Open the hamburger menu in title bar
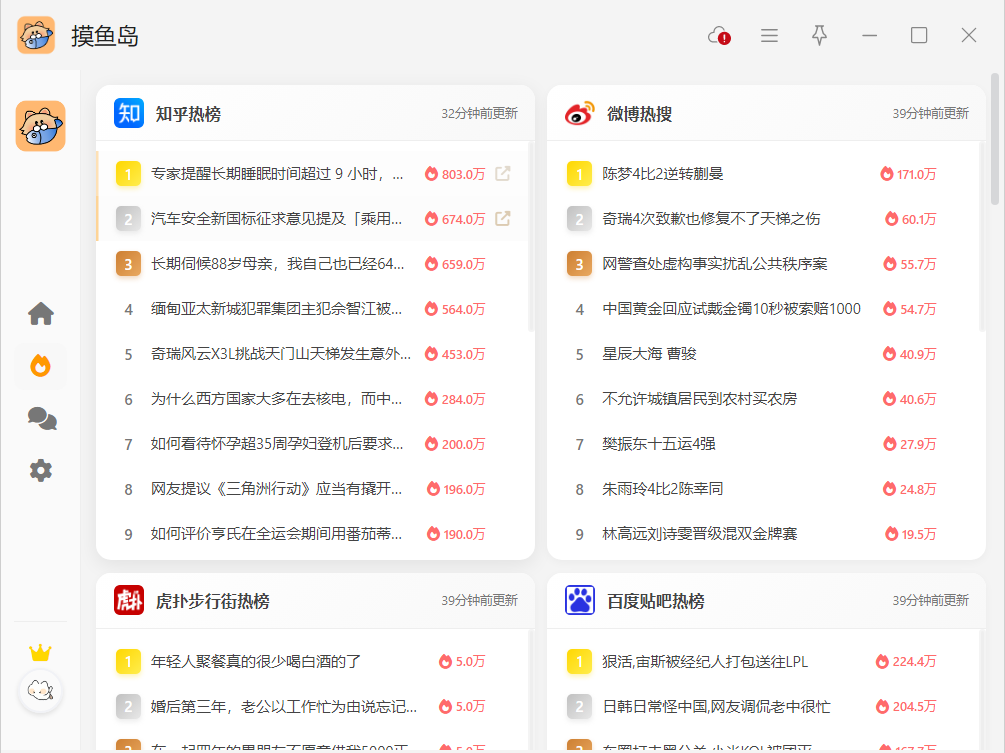Viewport: 1005px width, 753px height. pyautogui.click(x=769, y=36)
